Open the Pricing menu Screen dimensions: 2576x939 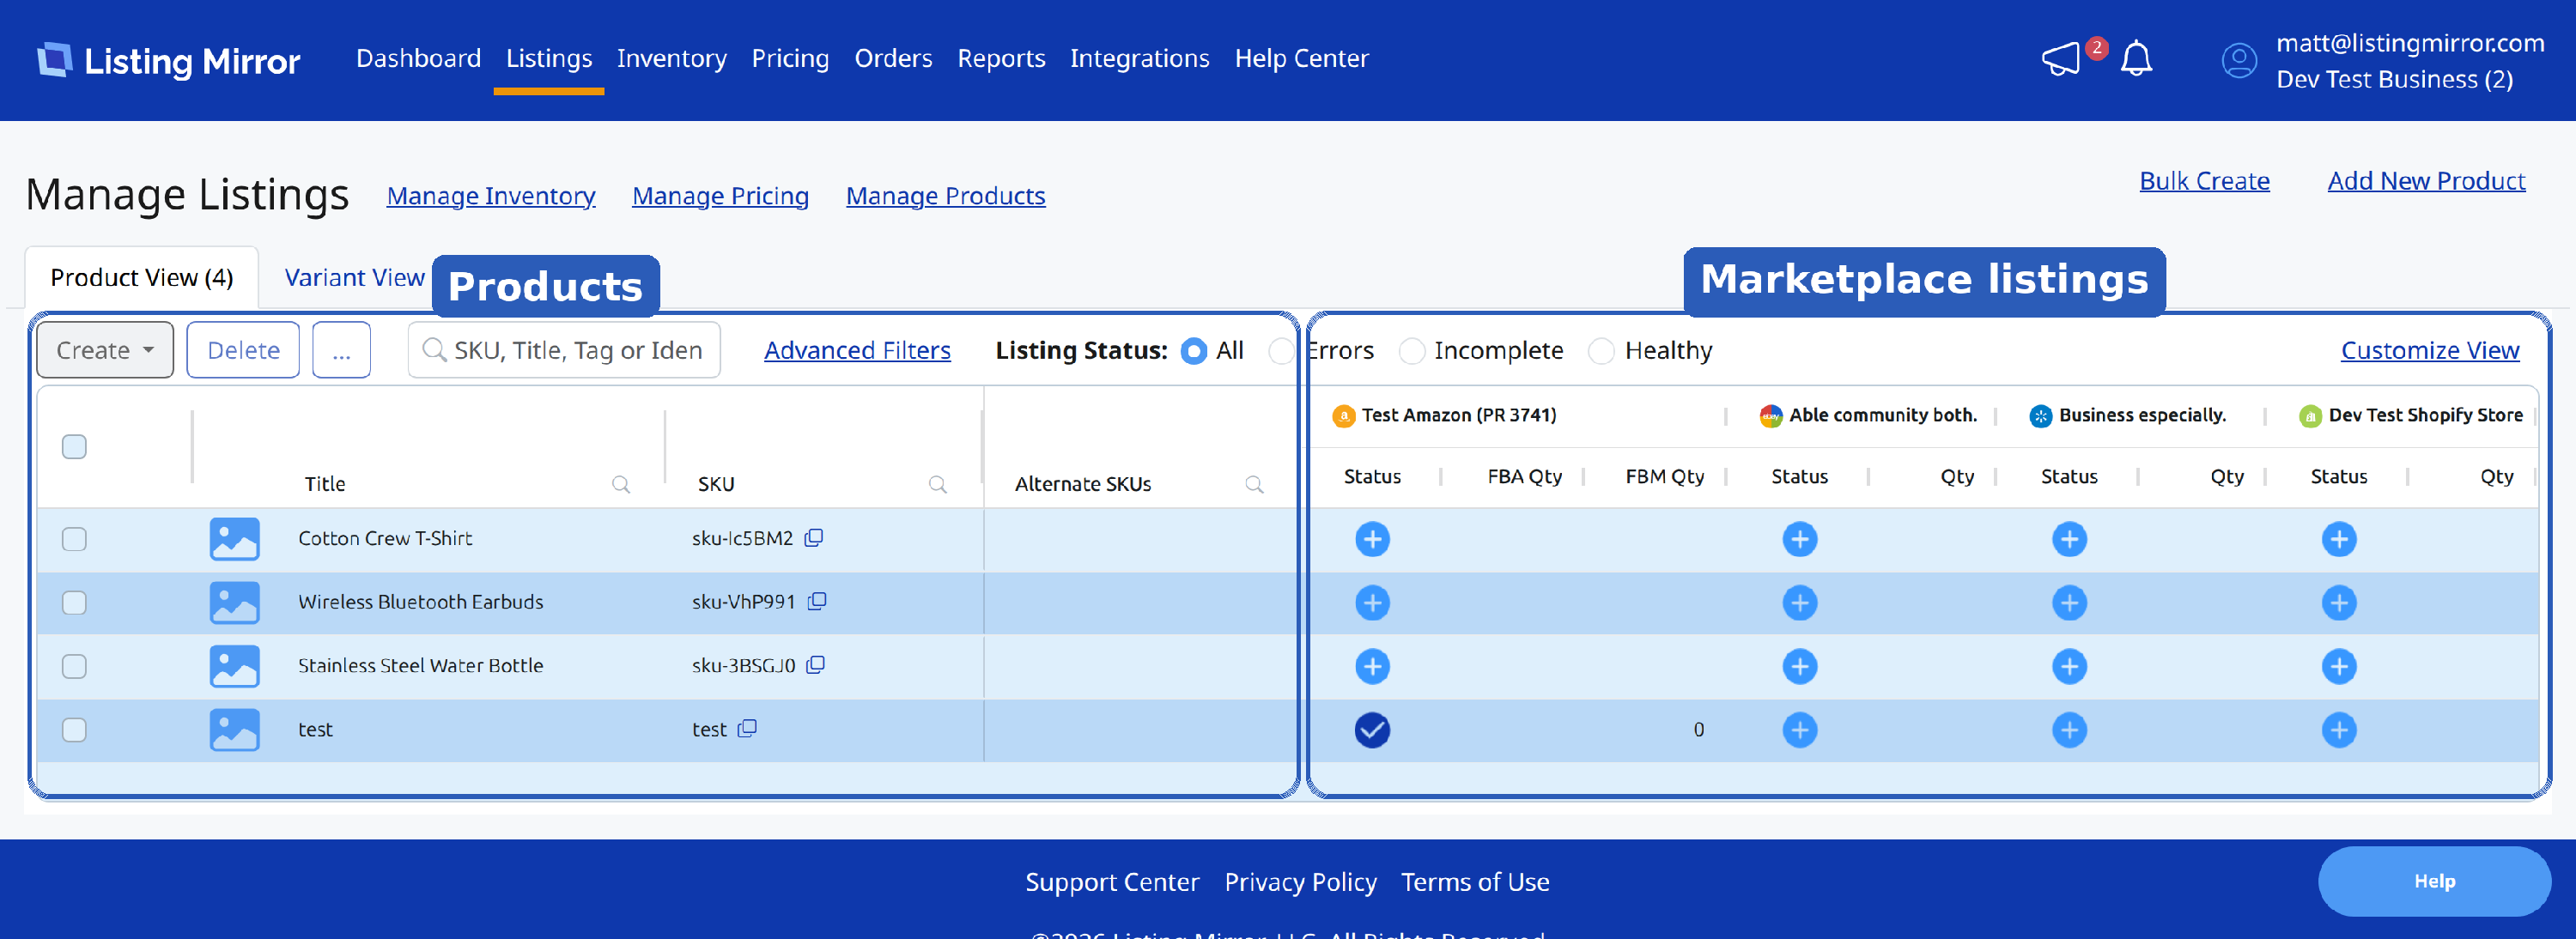coord(790,59)
